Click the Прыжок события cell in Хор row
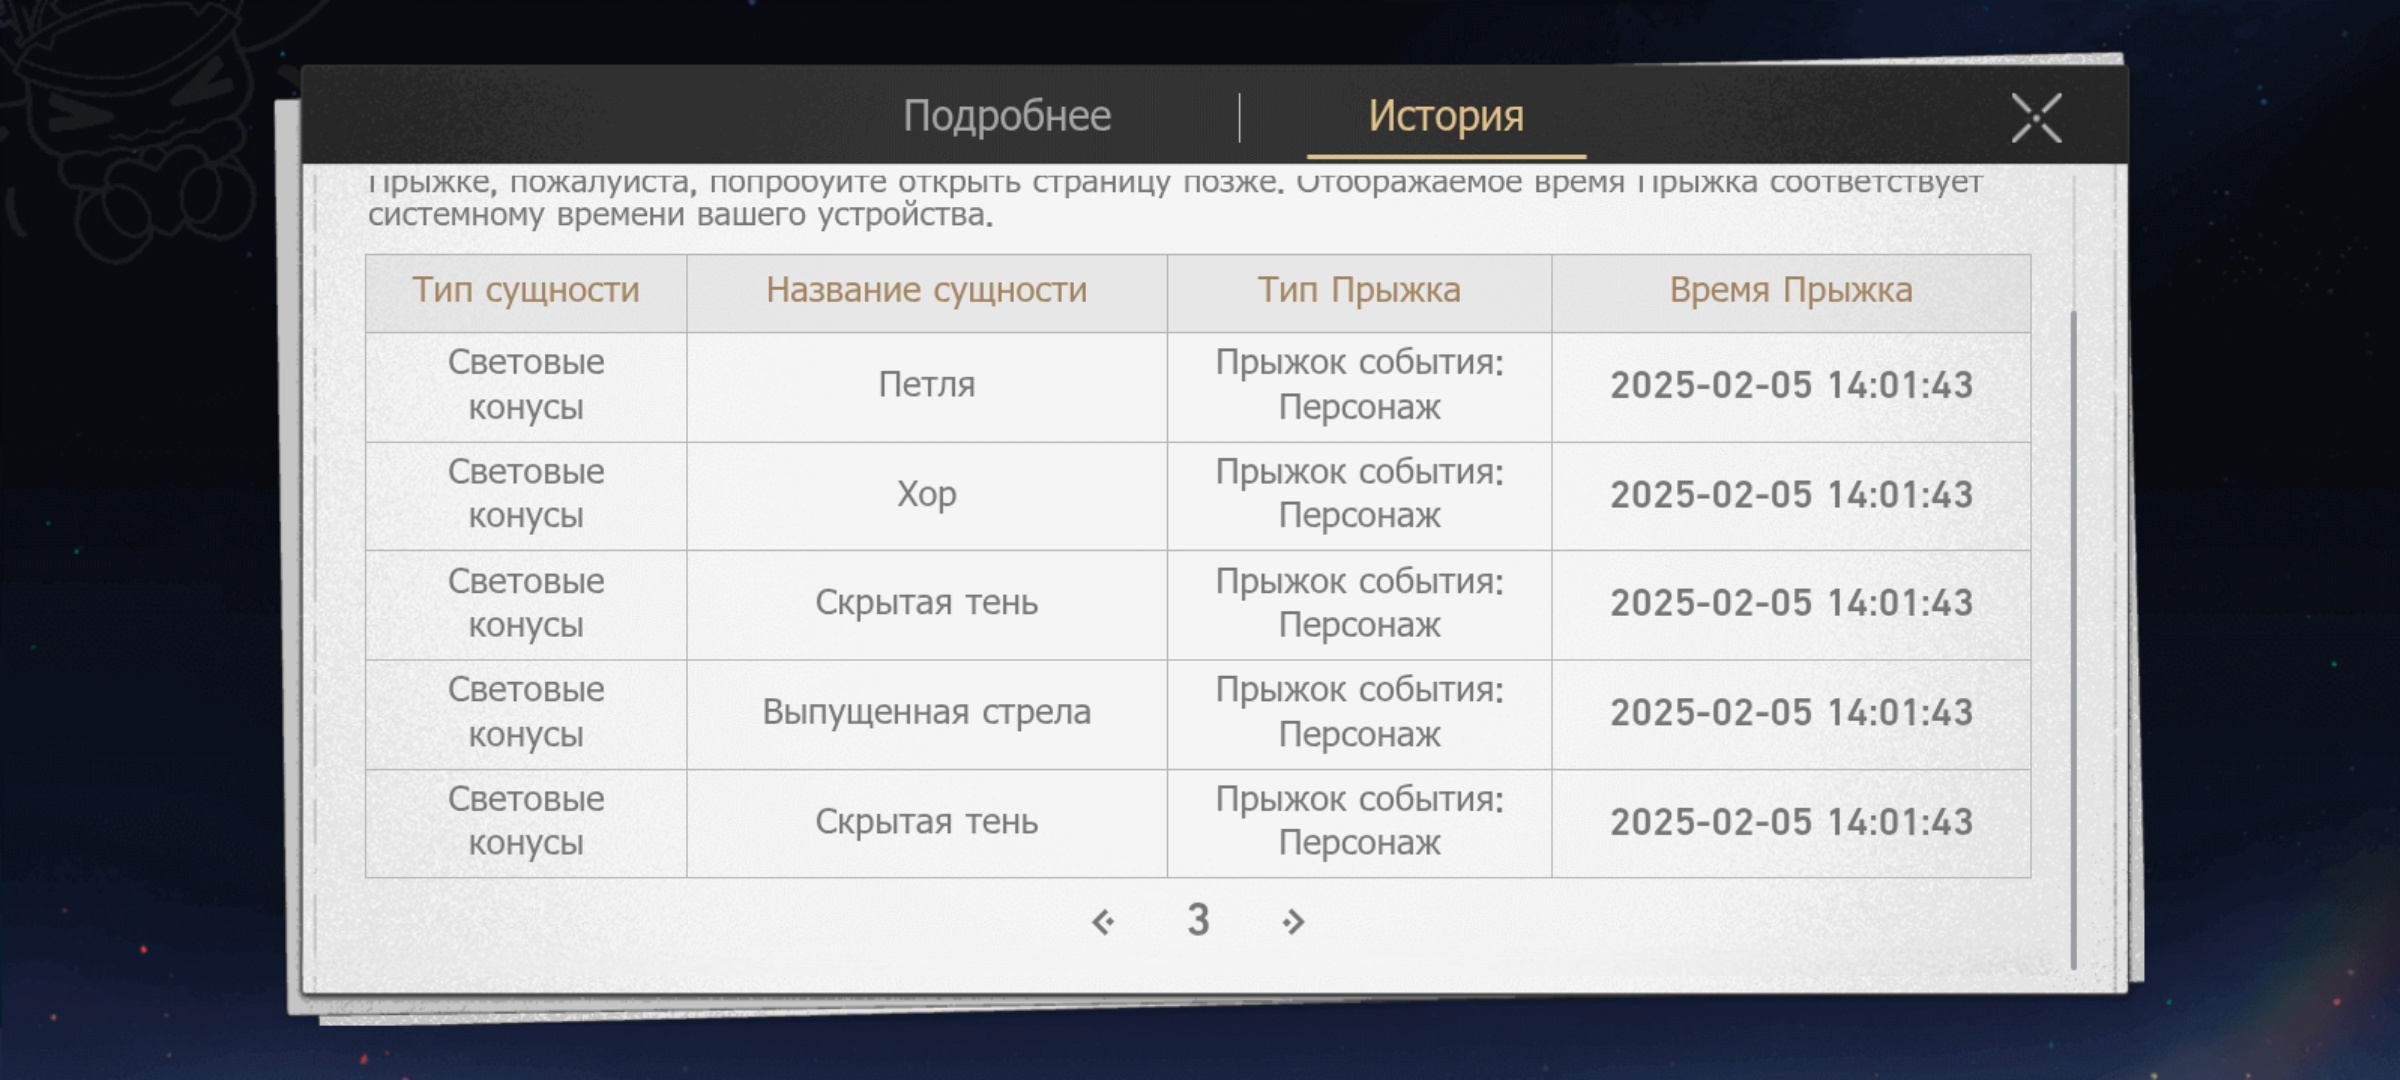This screenshot has width=2400, height=1080. [x=1359, y=494]
